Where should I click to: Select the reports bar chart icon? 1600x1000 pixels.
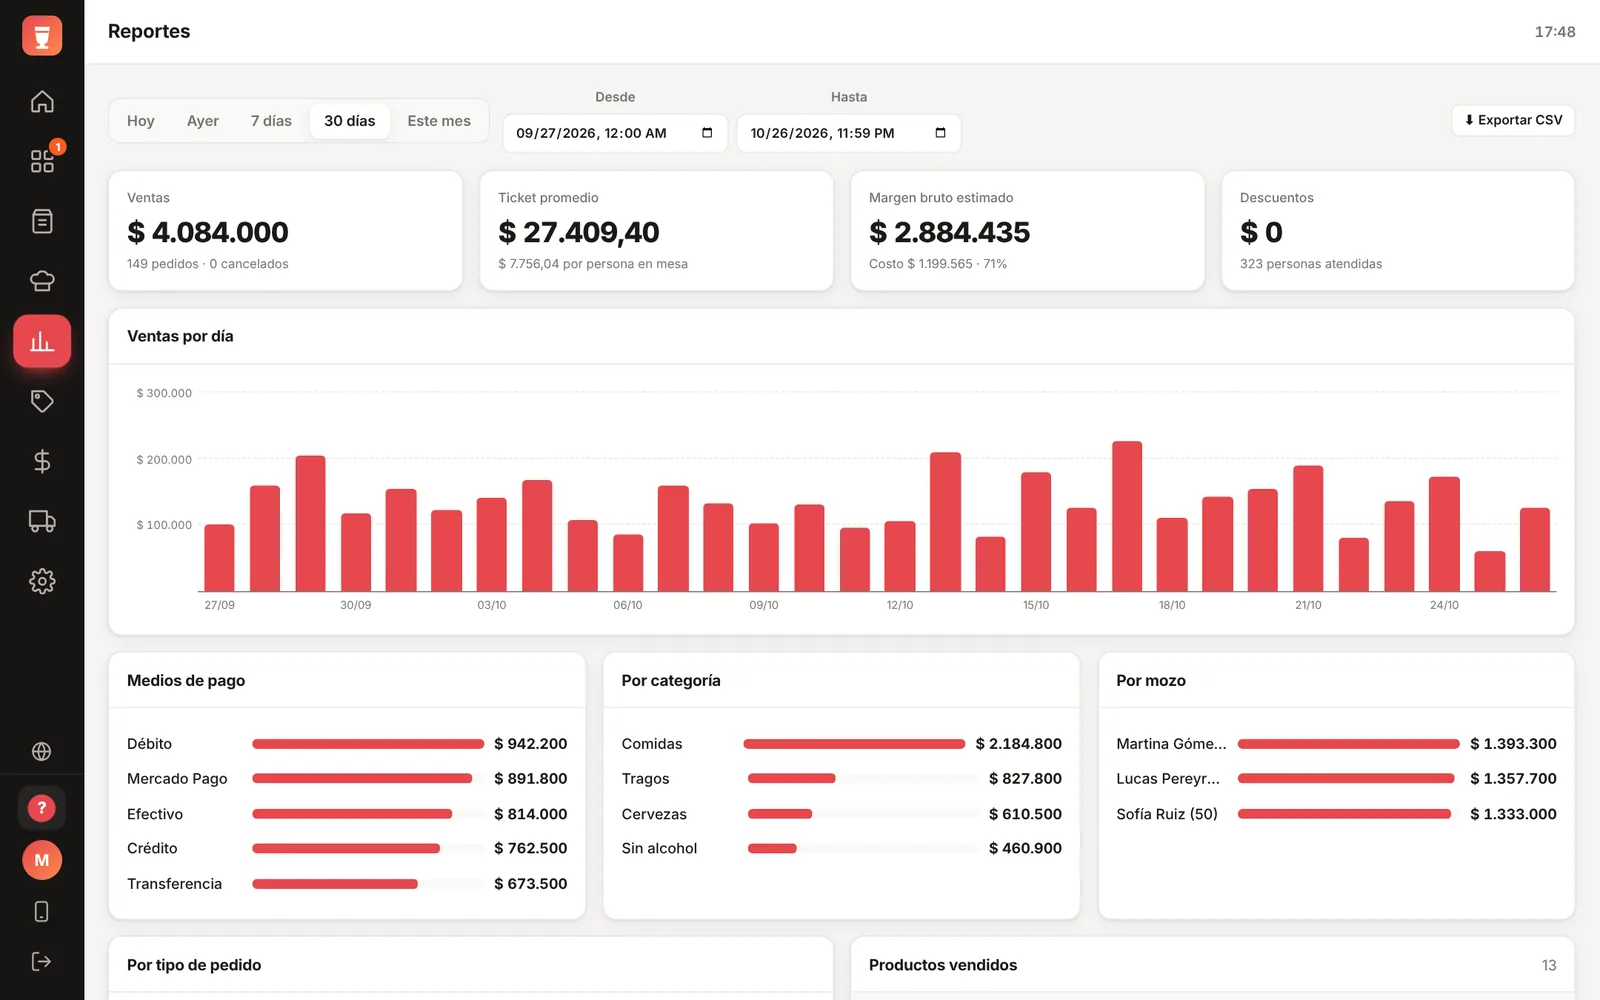[x=42, y=341]
